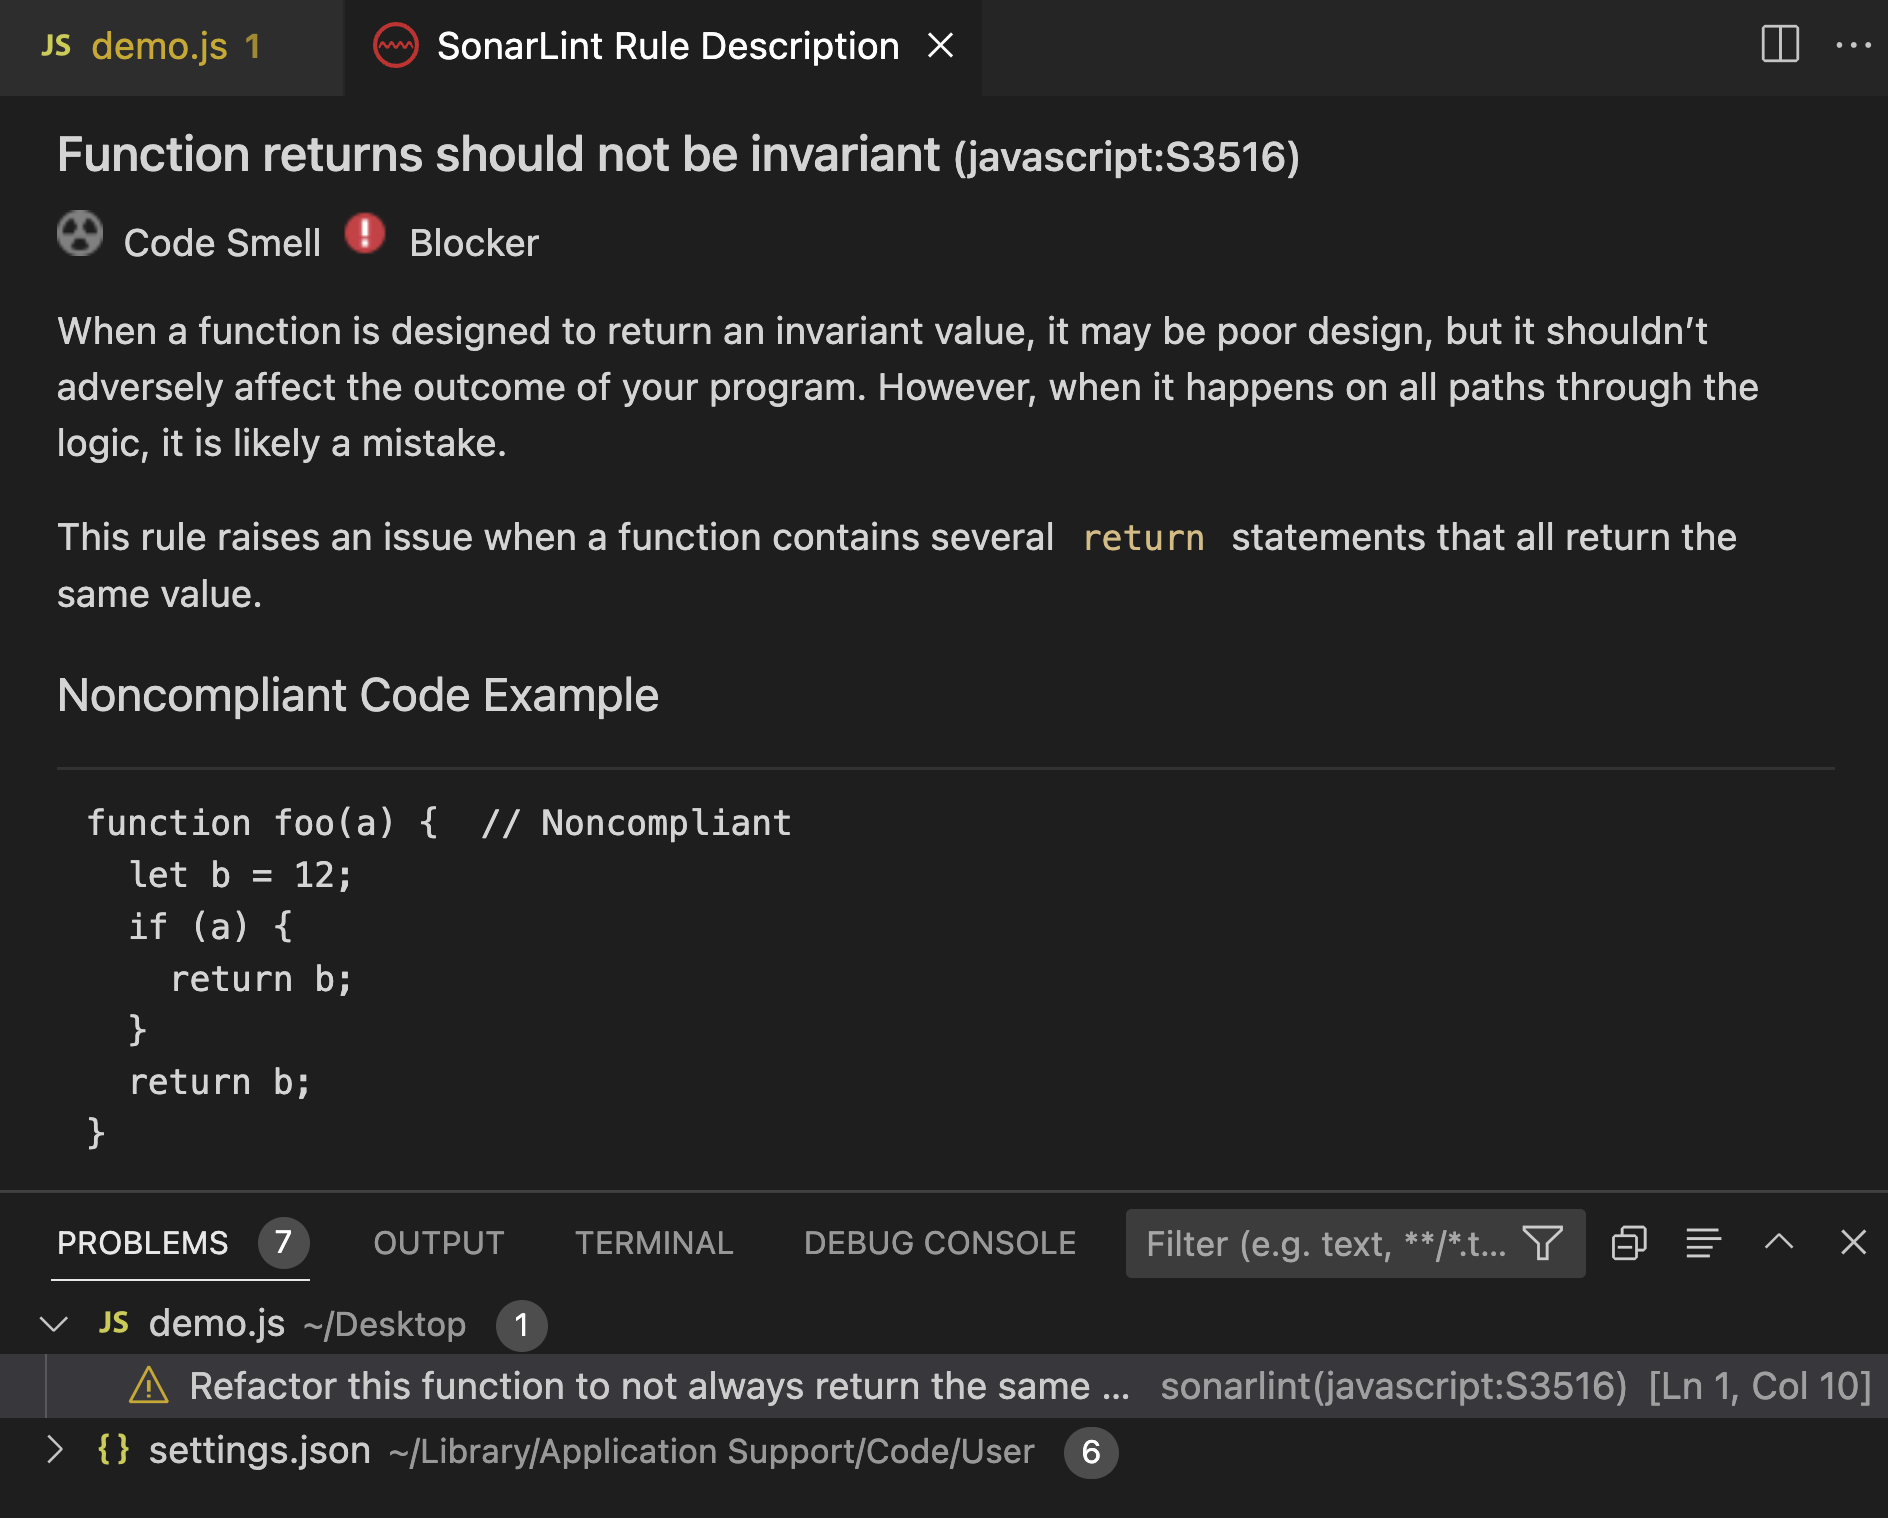Select the settings.json row in problems
Screen dimensions: 1888x1518
(944, 1451)
